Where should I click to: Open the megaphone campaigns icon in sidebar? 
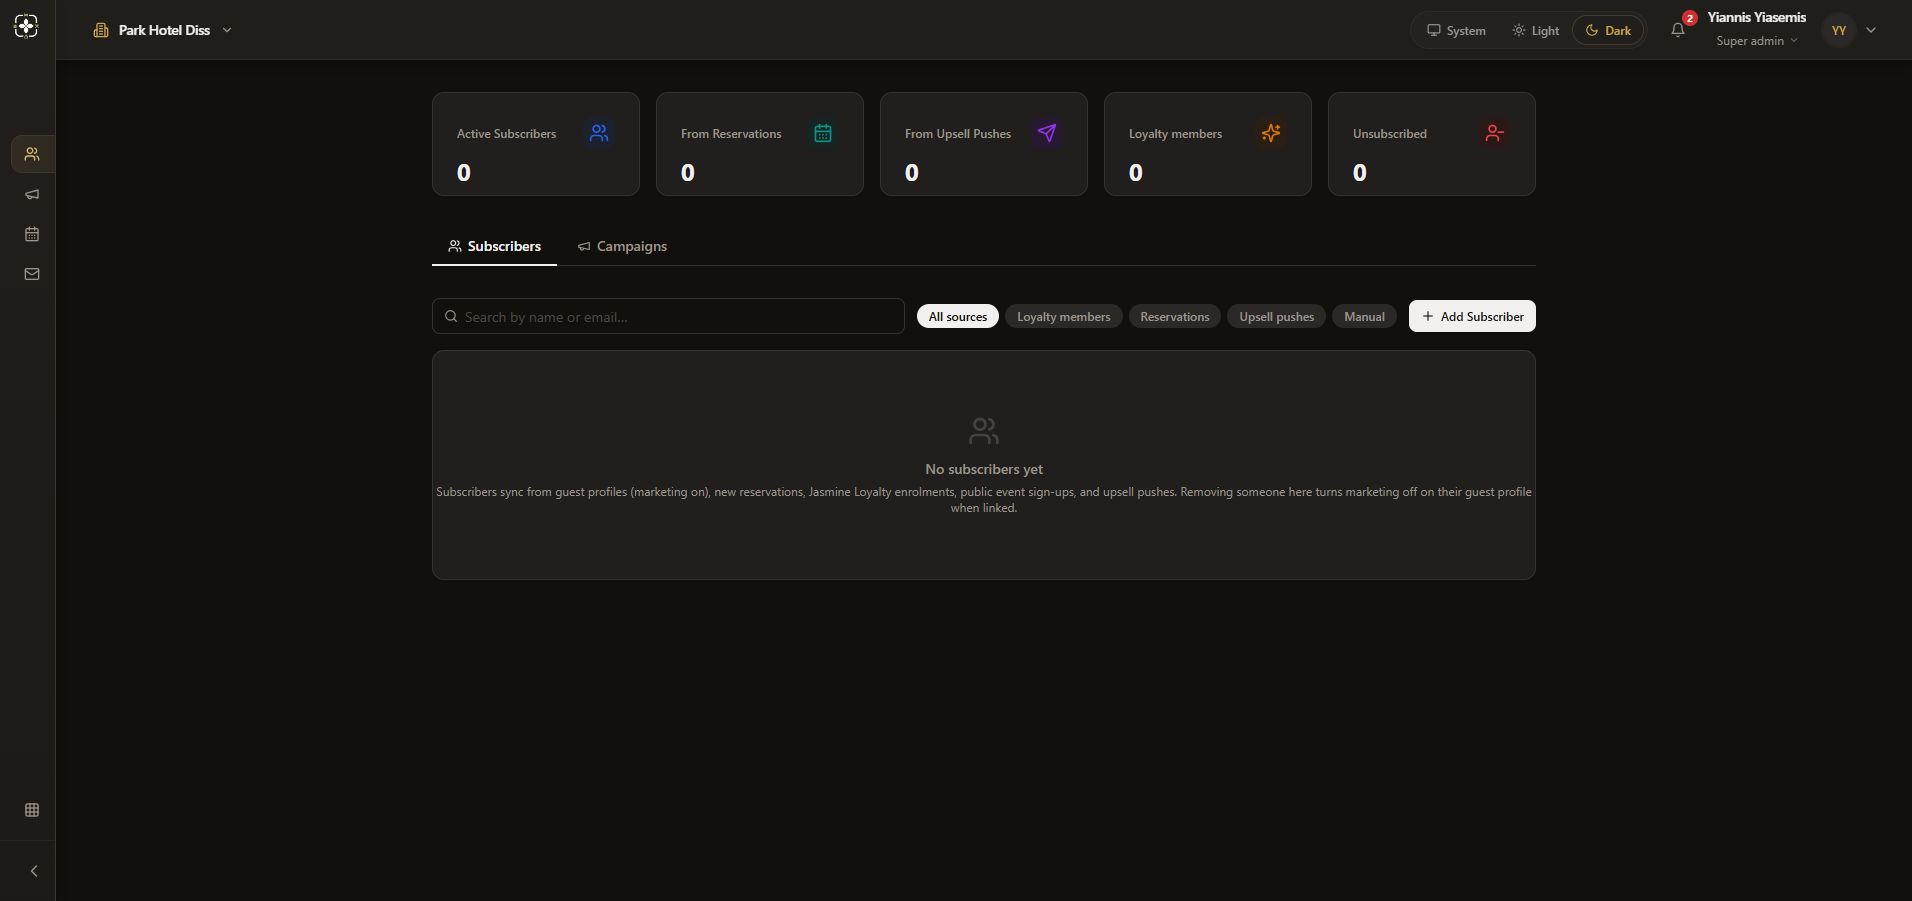click(x=32, y=194)
